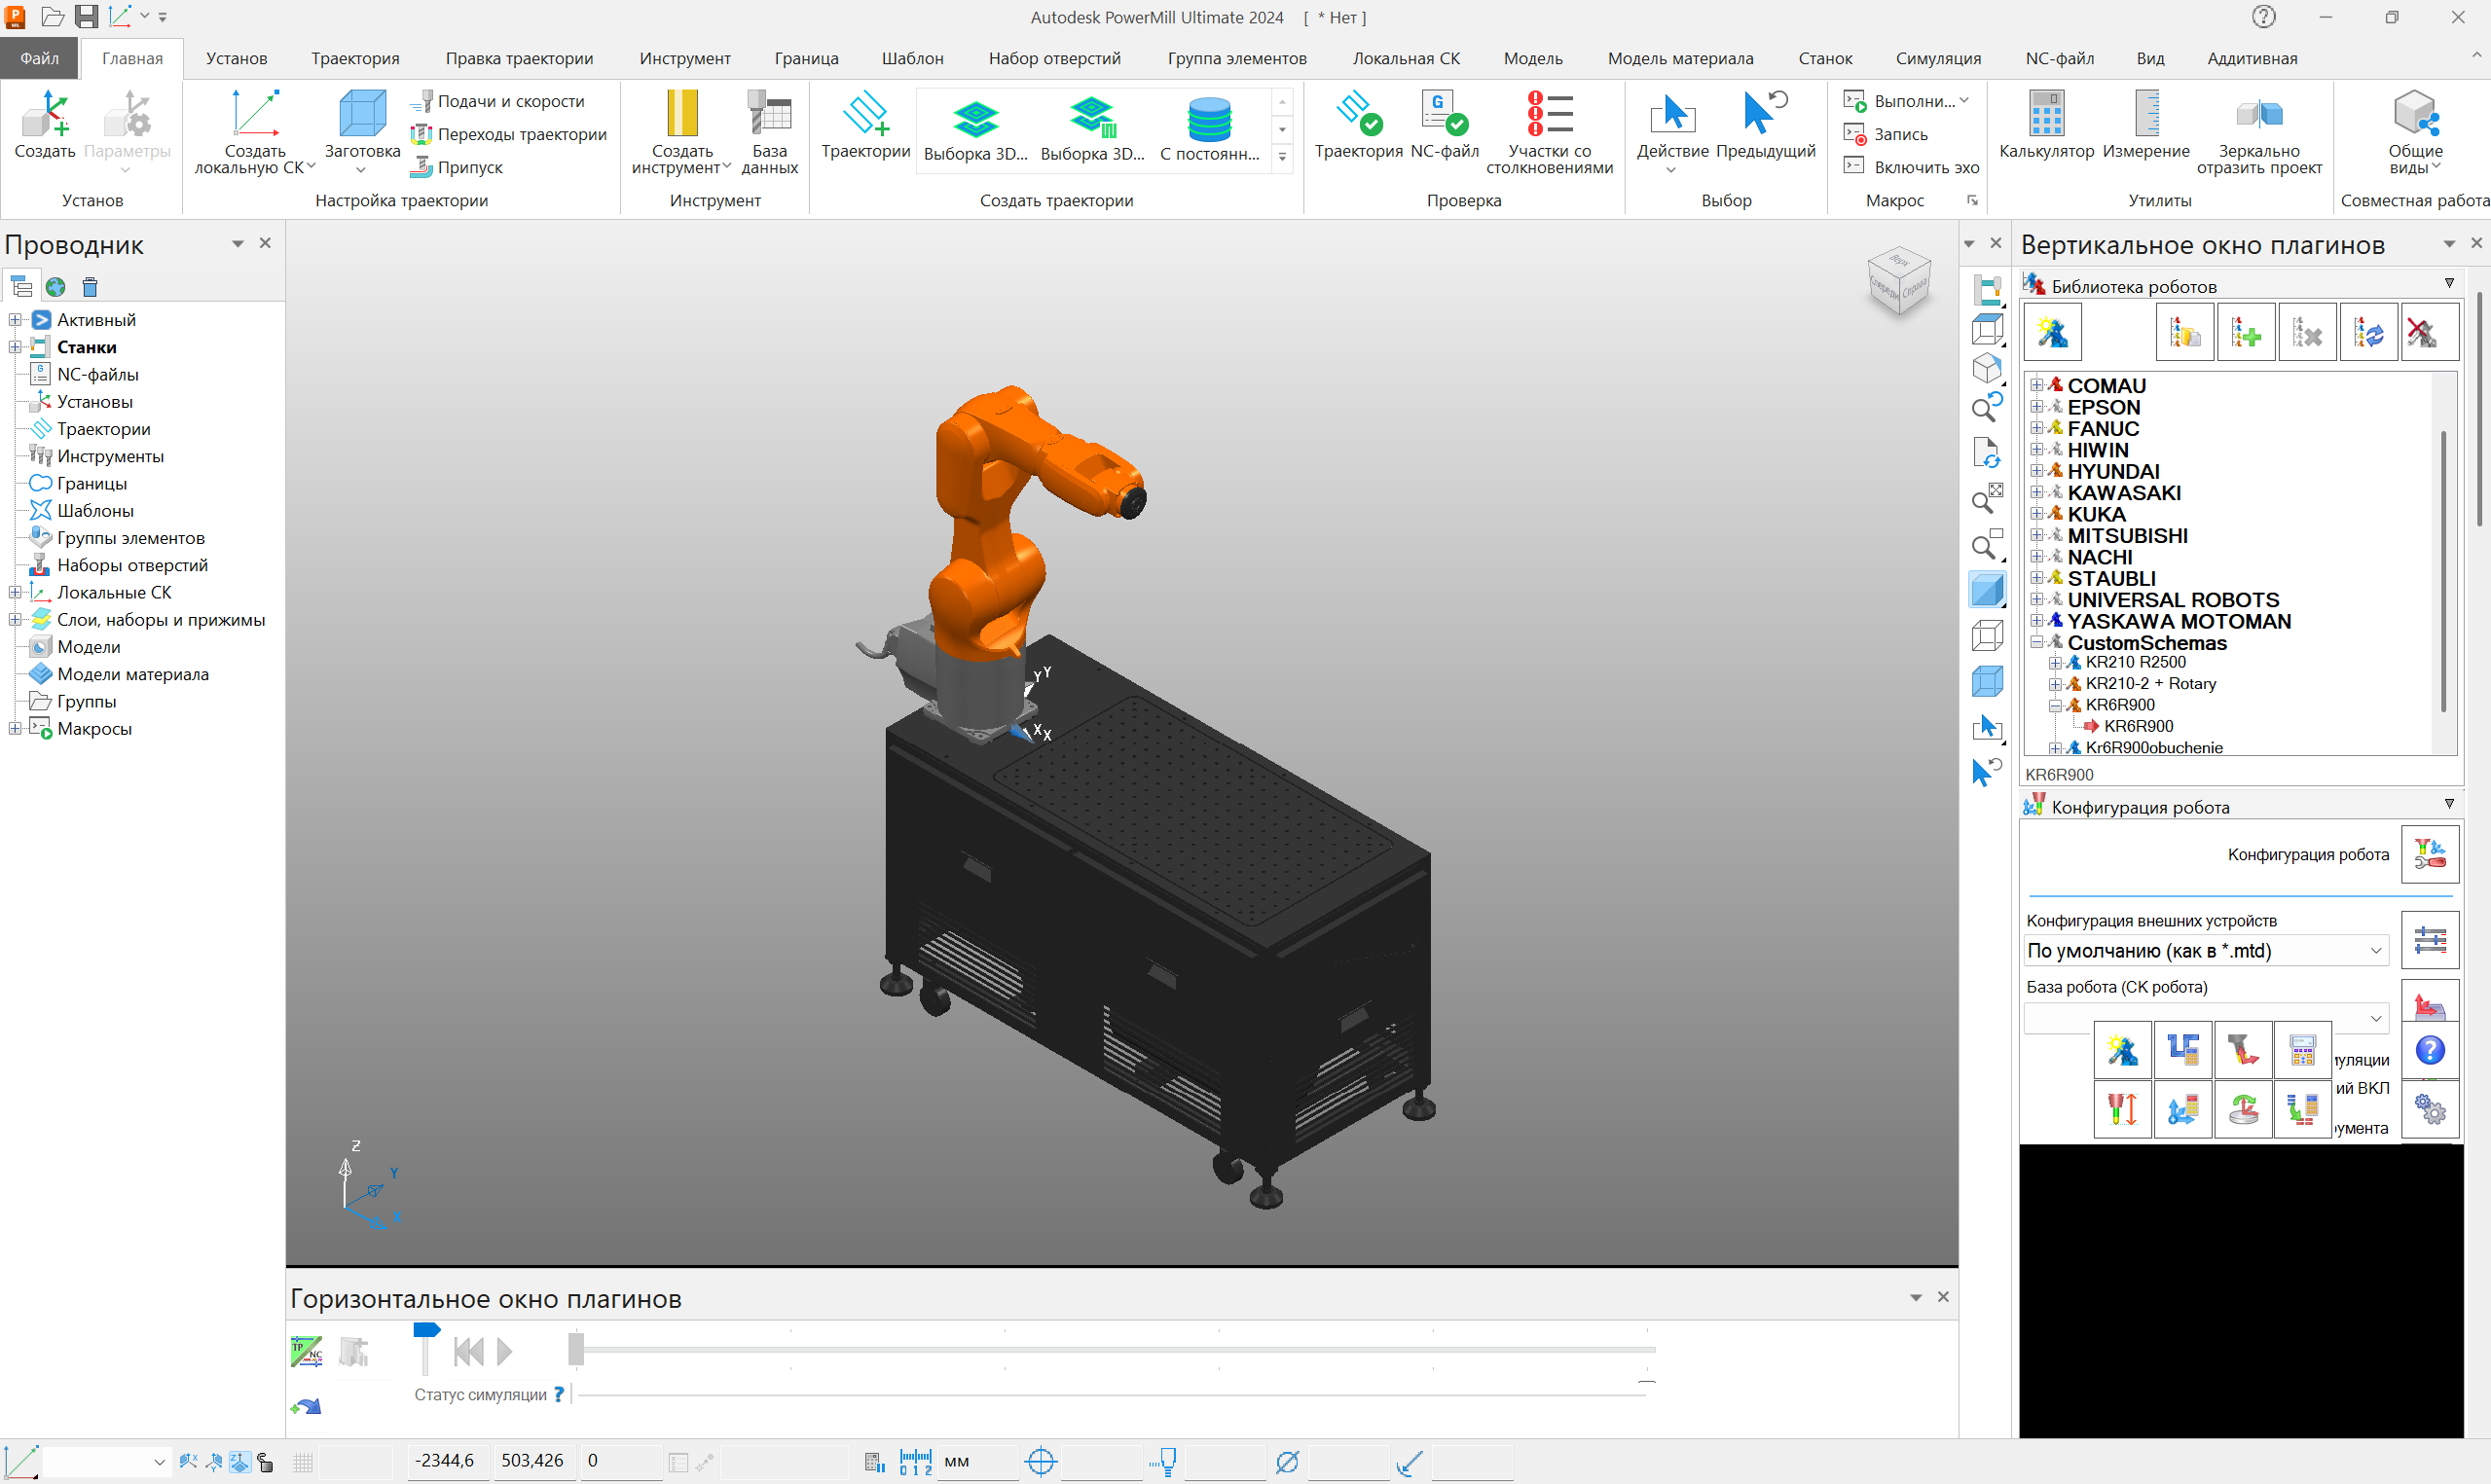Click the play simulation button
This screenshot has width=2491, height=1484.
point(505,1352)
